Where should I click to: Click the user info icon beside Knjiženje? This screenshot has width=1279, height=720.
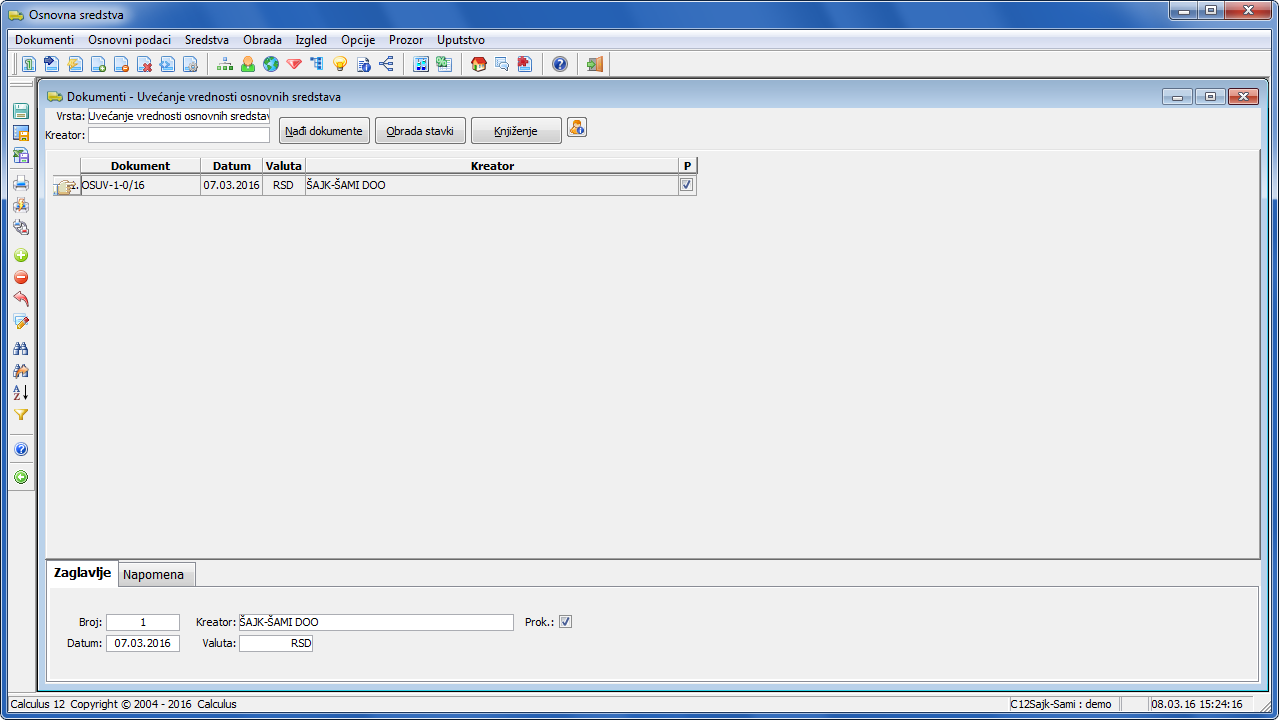[577, 127]
